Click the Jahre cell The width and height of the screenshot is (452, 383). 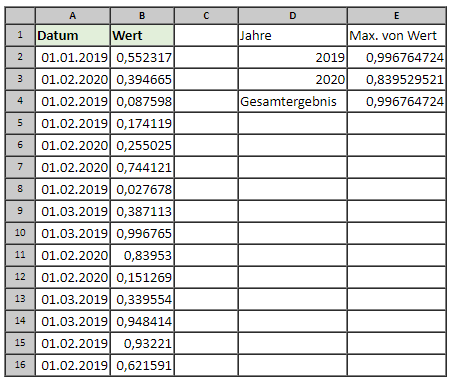click(293, 35)
